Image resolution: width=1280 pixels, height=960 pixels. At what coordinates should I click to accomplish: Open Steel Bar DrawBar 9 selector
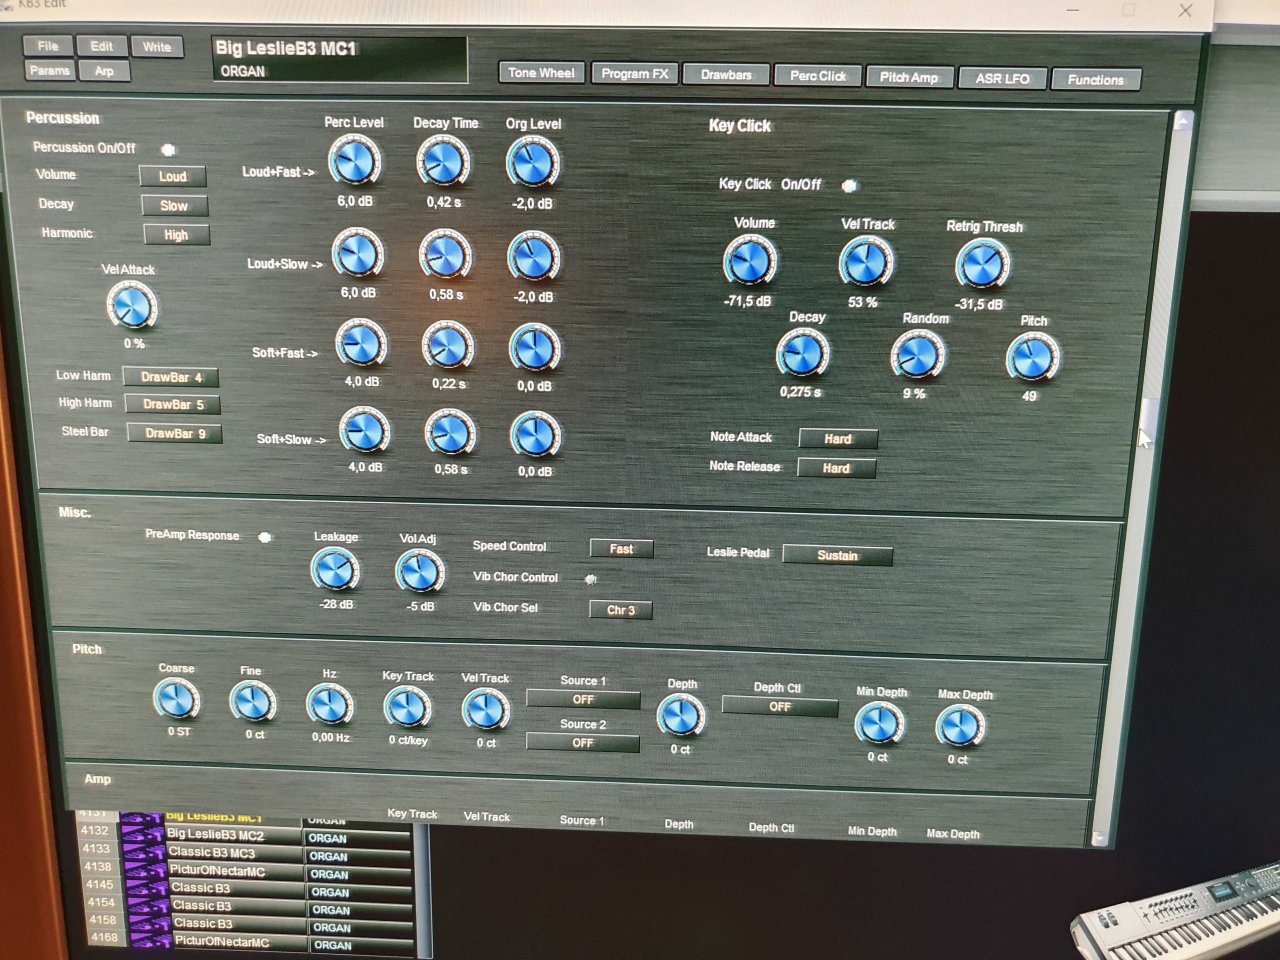(175, 433)
